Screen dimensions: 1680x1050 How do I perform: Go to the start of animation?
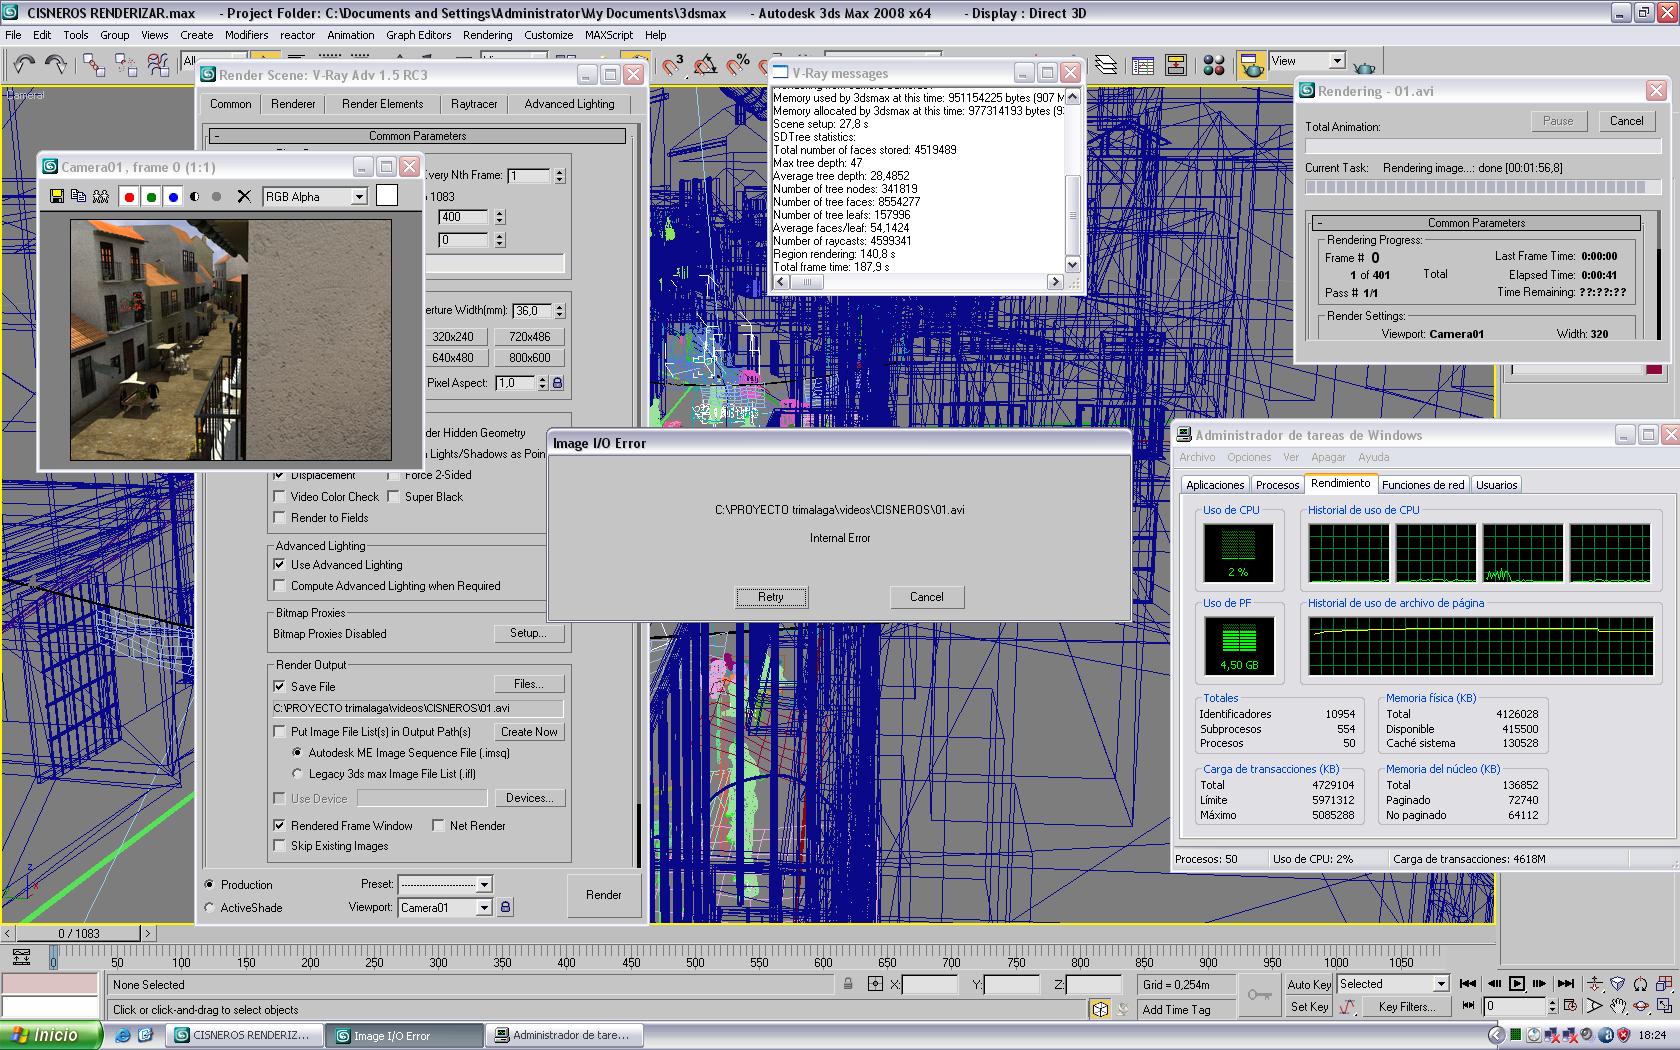tap(1468, 984)
